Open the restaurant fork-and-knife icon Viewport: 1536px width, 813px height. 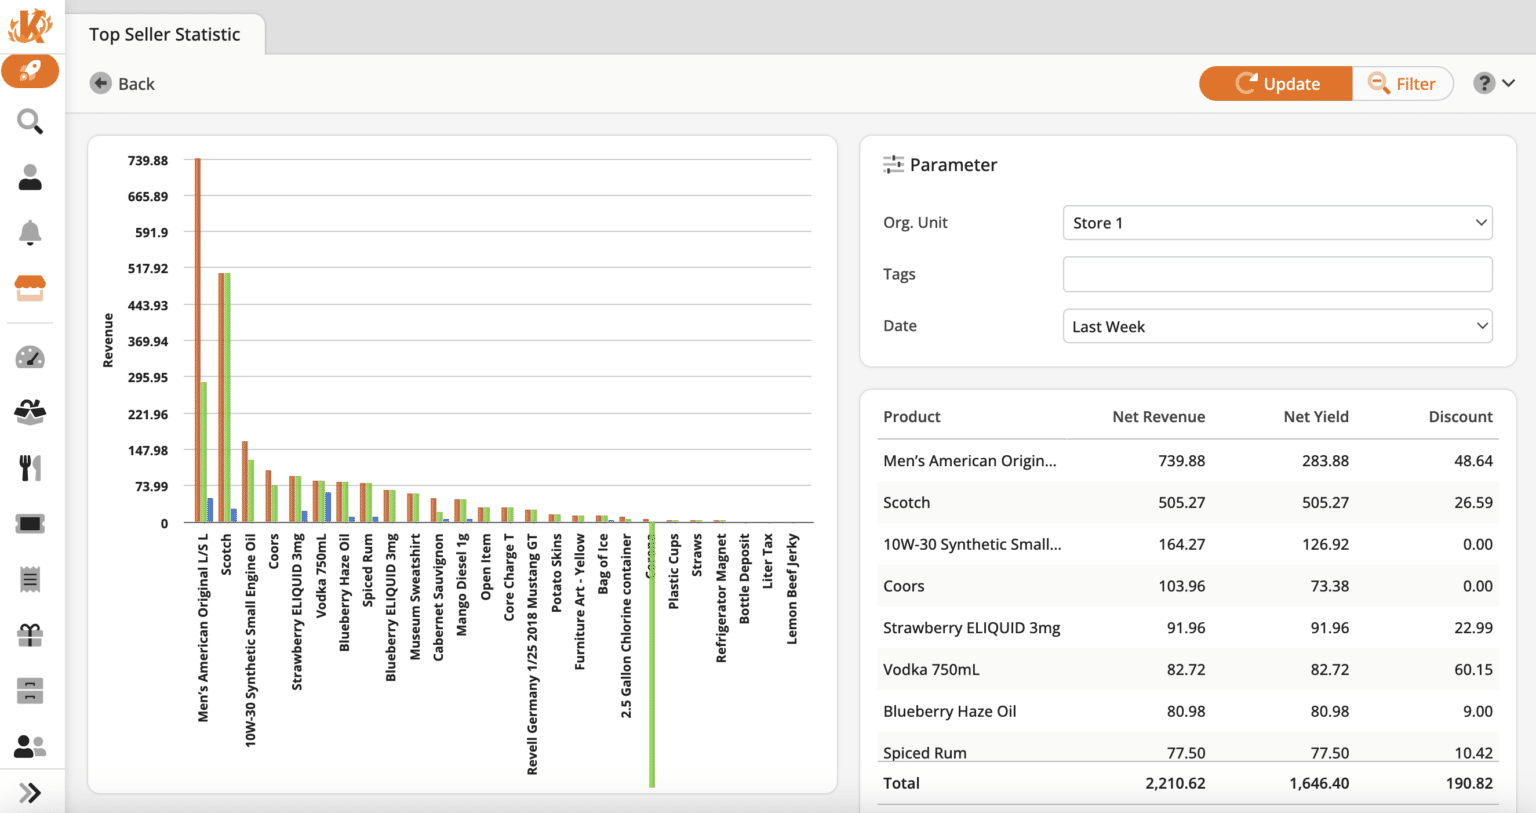(x=30, y=467)
